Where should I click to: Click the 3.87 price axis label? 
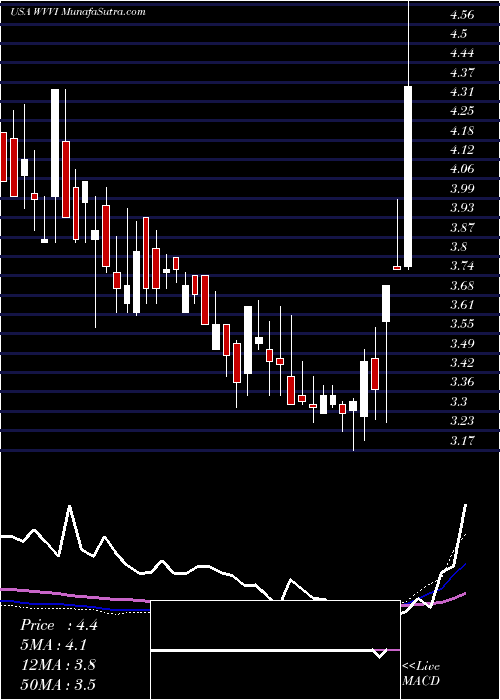(462, 228)
